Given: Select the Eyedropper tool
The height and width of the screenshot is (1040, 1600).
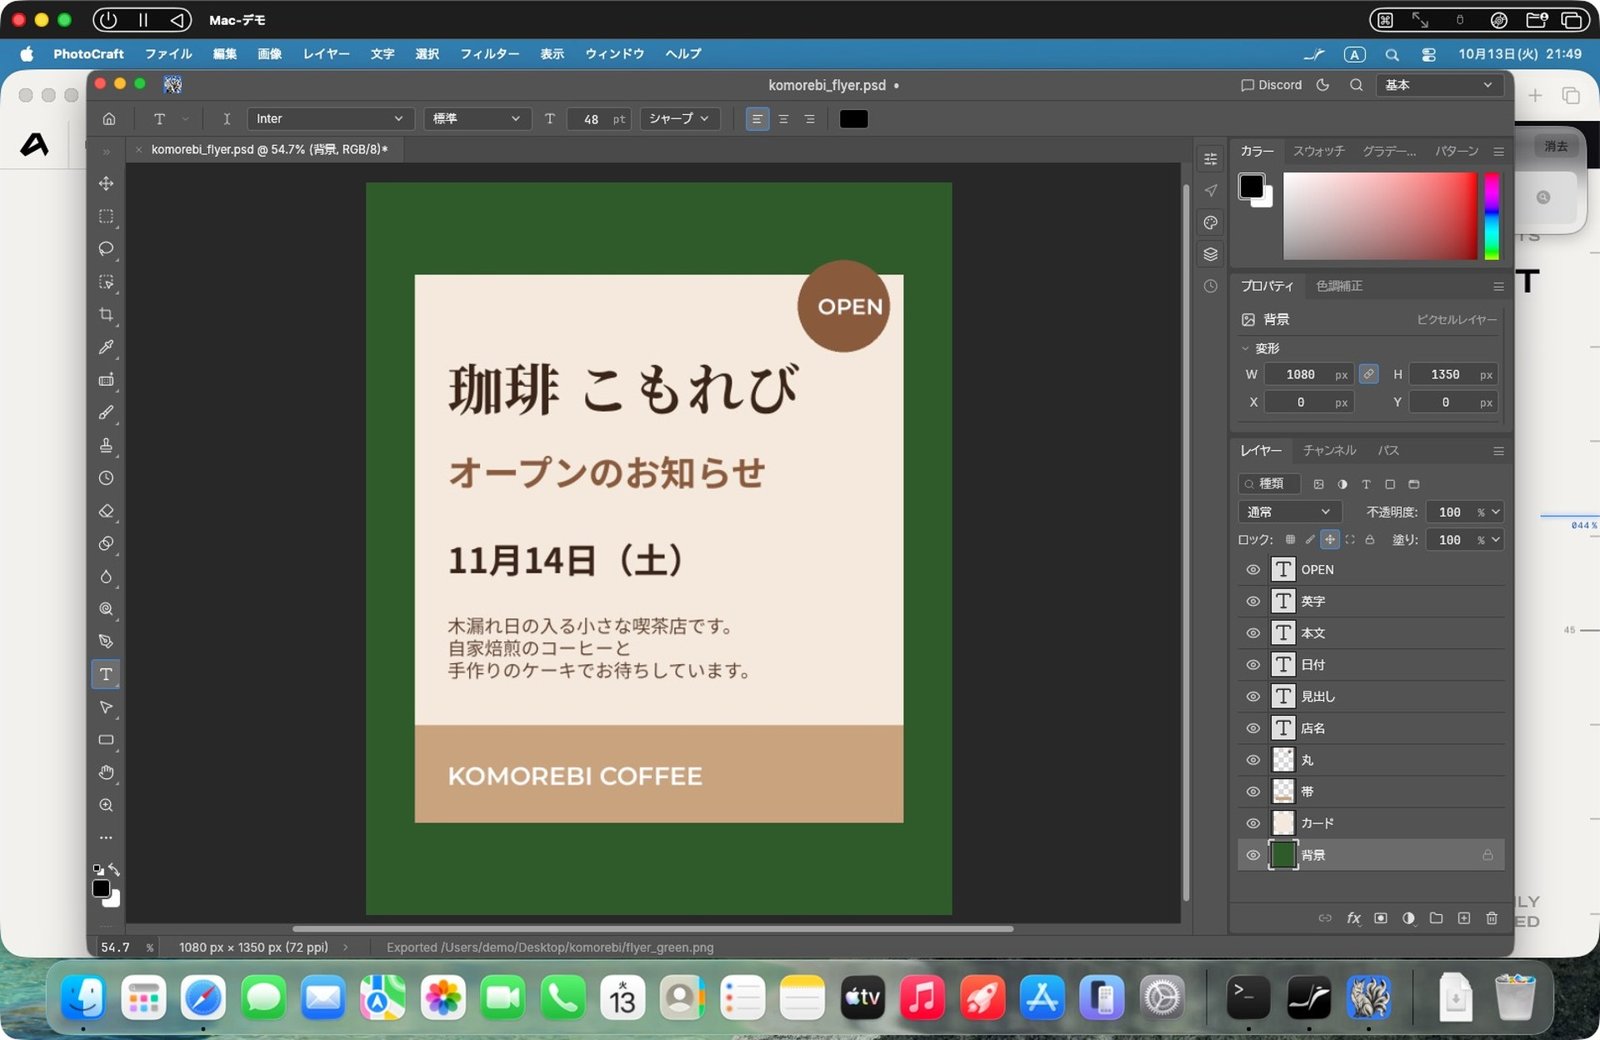Looking at the screenshot, I should [106, 347].
